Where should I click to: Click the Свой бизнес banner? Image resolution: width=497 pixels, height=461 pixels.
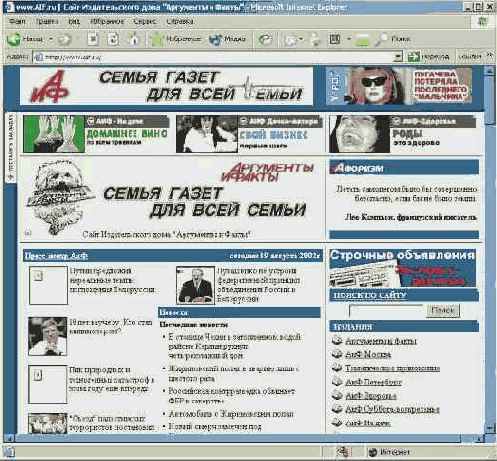pos(249,134)
